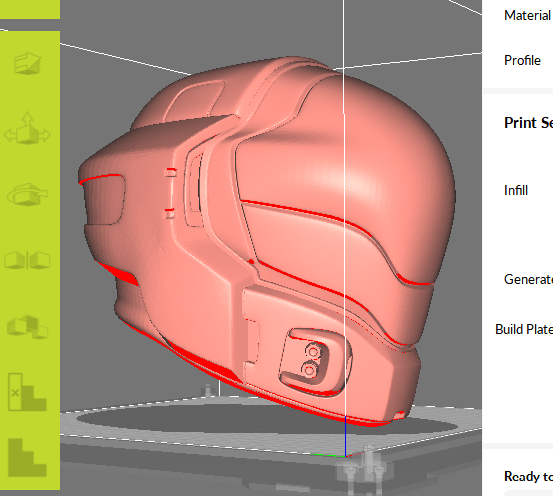Open the Per Model Settings tool

(27, 327)
